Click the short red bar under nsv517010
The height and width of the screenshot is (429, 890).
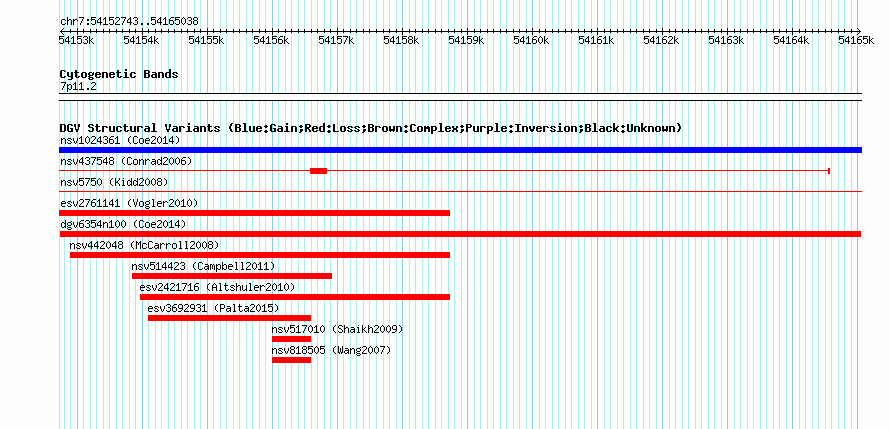coord(291,339)
